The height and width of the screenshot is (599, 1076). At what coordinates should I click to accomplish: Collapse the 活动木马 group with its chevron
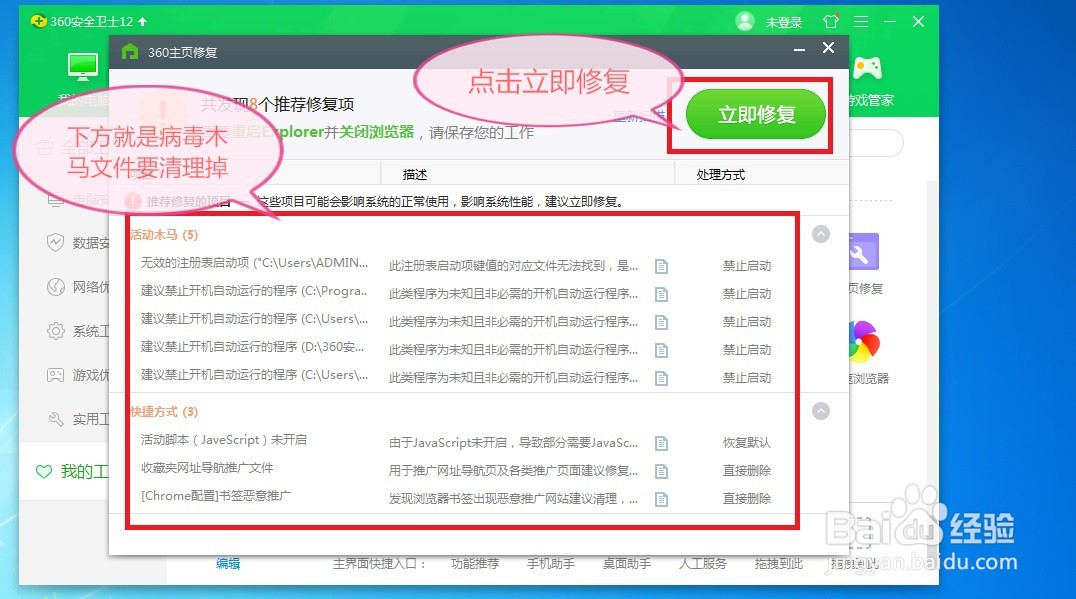tap(821, 233)
